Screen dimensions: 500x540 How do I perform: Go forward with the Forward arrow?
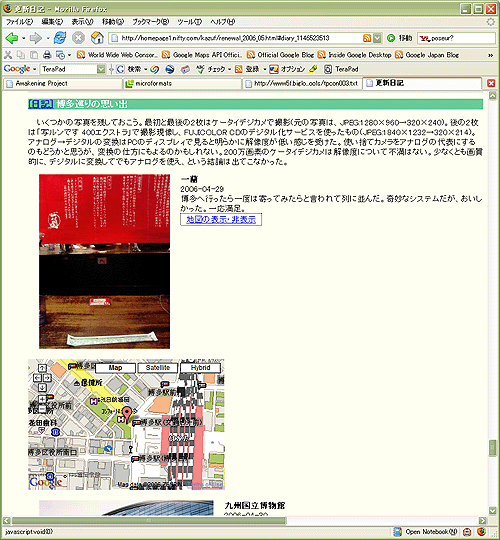click(x=35, y=38)
